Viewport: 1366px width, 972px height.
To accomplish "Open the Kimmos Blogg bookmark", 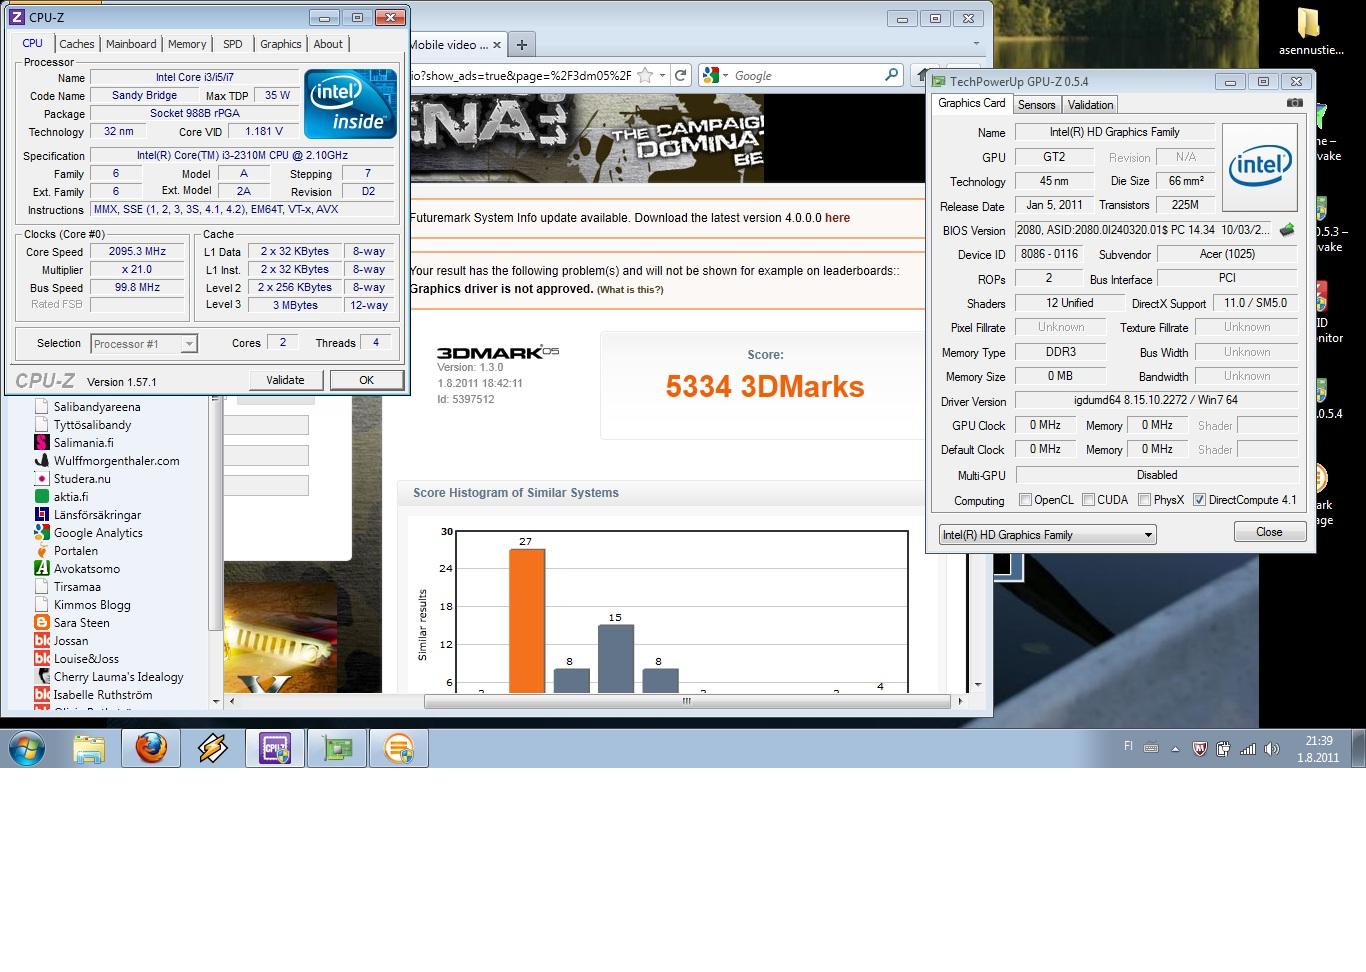I will click(x=92, y=605).
